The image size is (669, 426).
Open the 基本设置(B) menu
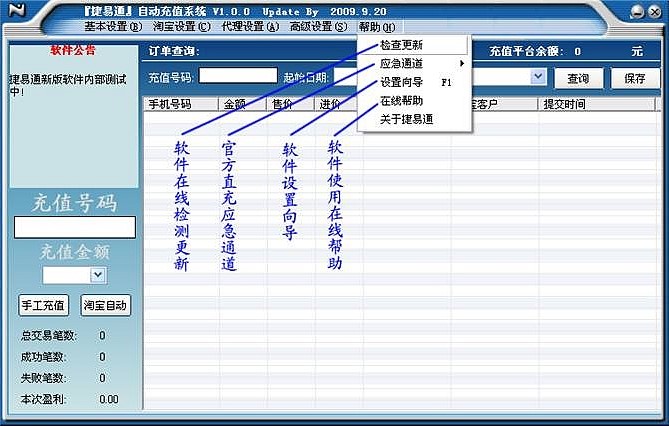[113, 26]
